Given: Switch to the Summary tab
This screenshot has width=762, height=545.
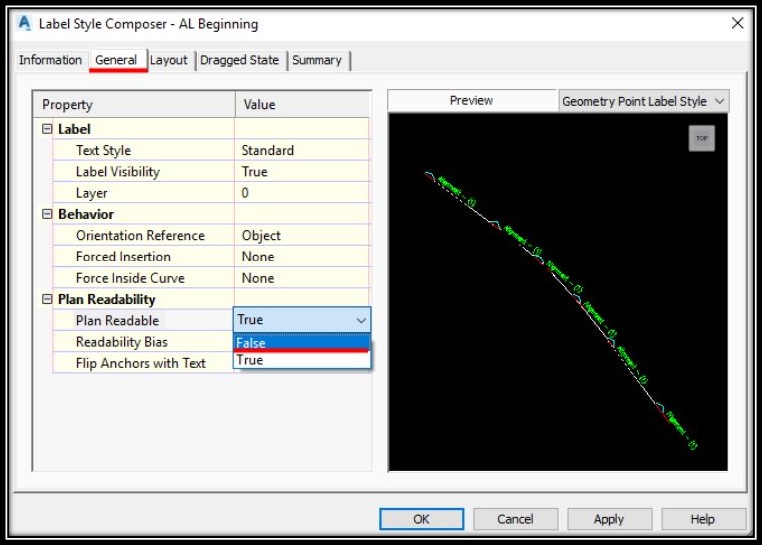Looking at the screenshot, I should coord(317,60).
